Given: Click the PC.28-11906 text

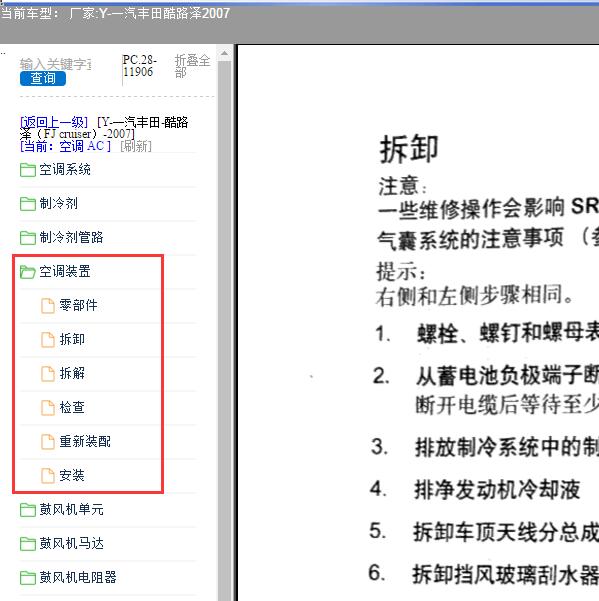Looking at the screenshot, I should [x=139, y=66].
